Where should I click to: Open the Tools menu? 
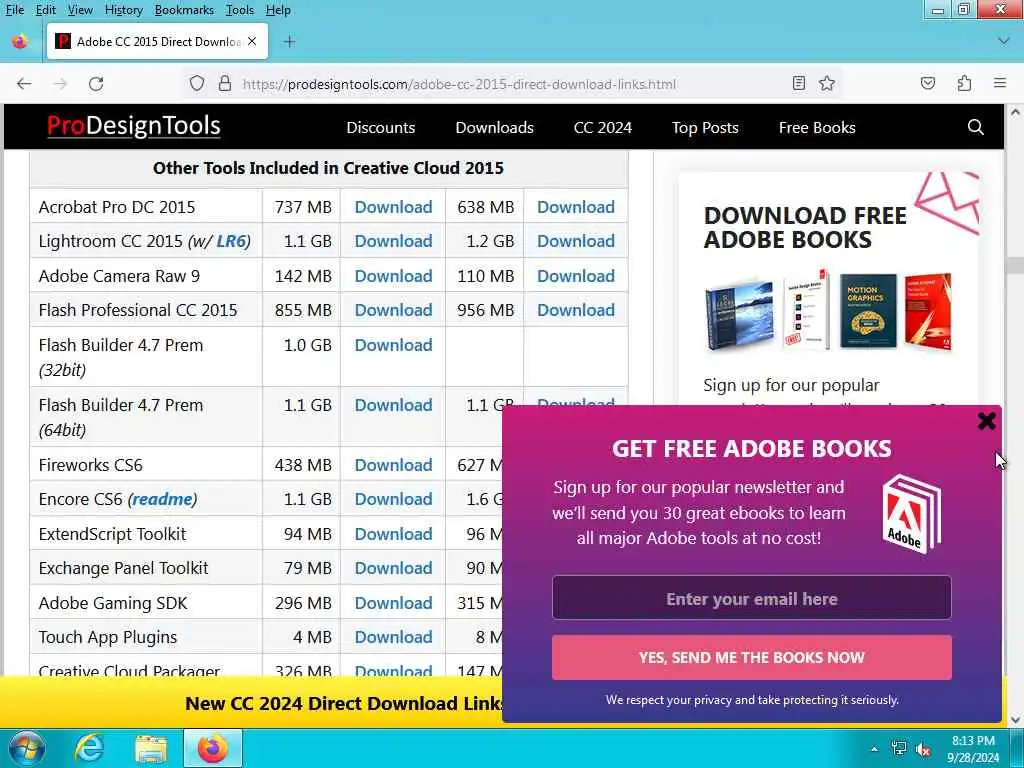point(240,10)
